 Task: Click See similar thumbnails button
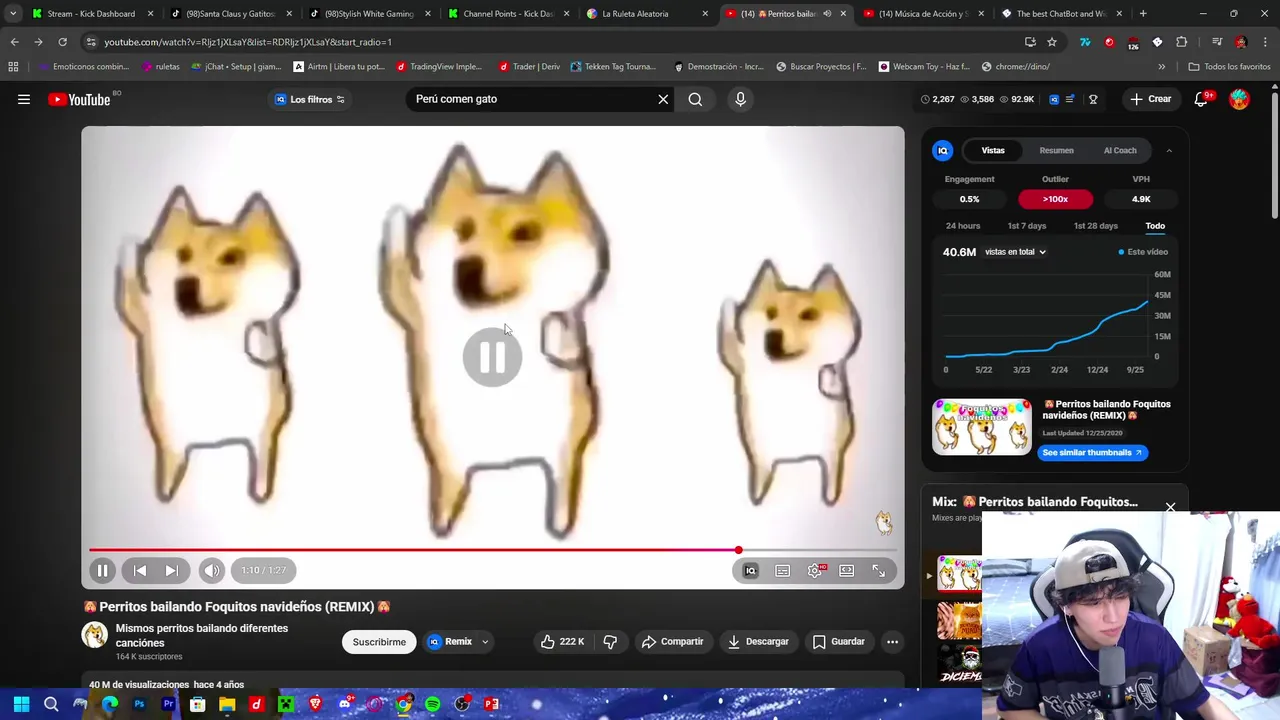coord(1092,452)
